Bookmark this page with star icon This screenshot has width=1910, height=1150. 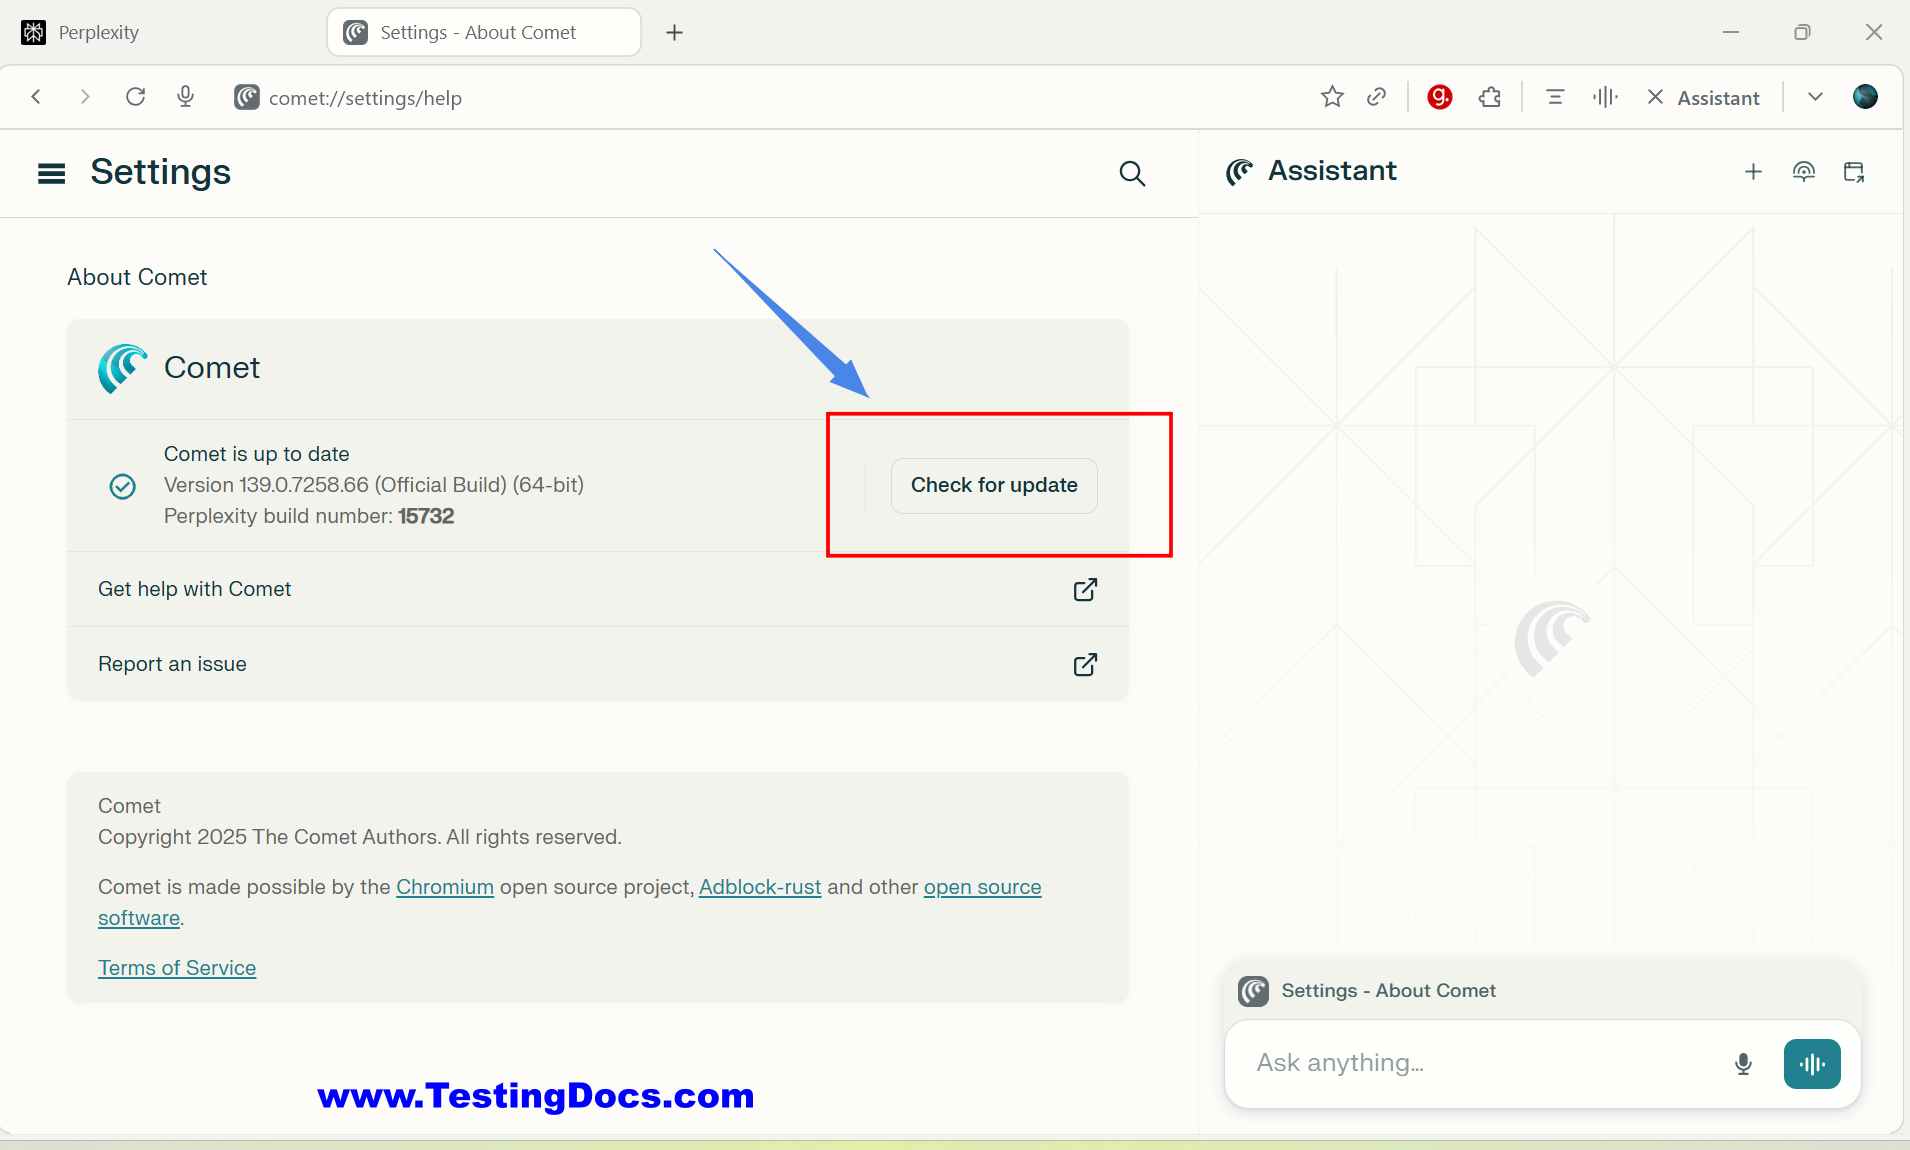click(x=1332, y=97)
